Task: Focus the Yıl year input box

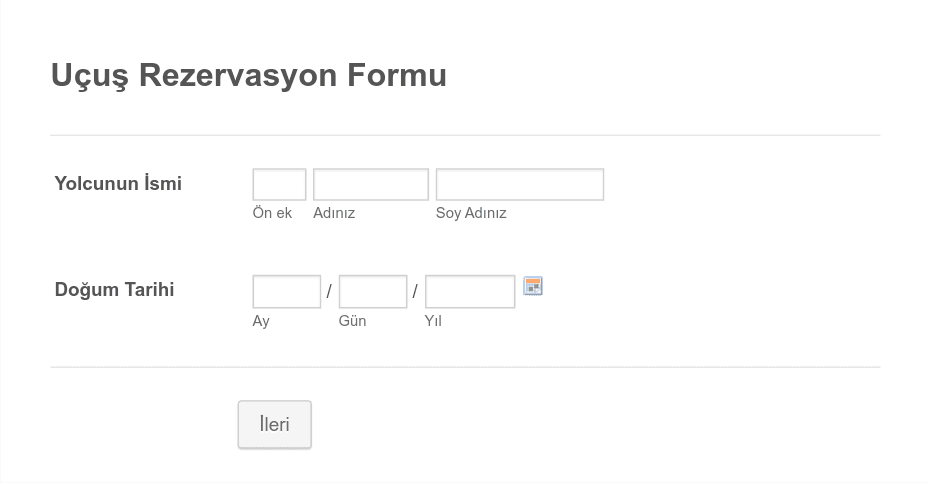Action: click(470, 291)
